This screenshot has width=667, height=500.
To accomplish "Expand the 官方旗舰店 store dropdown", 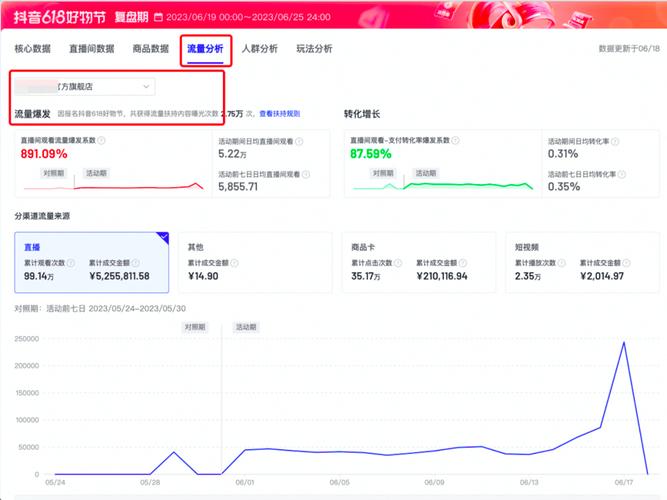I will pos(85,87).
